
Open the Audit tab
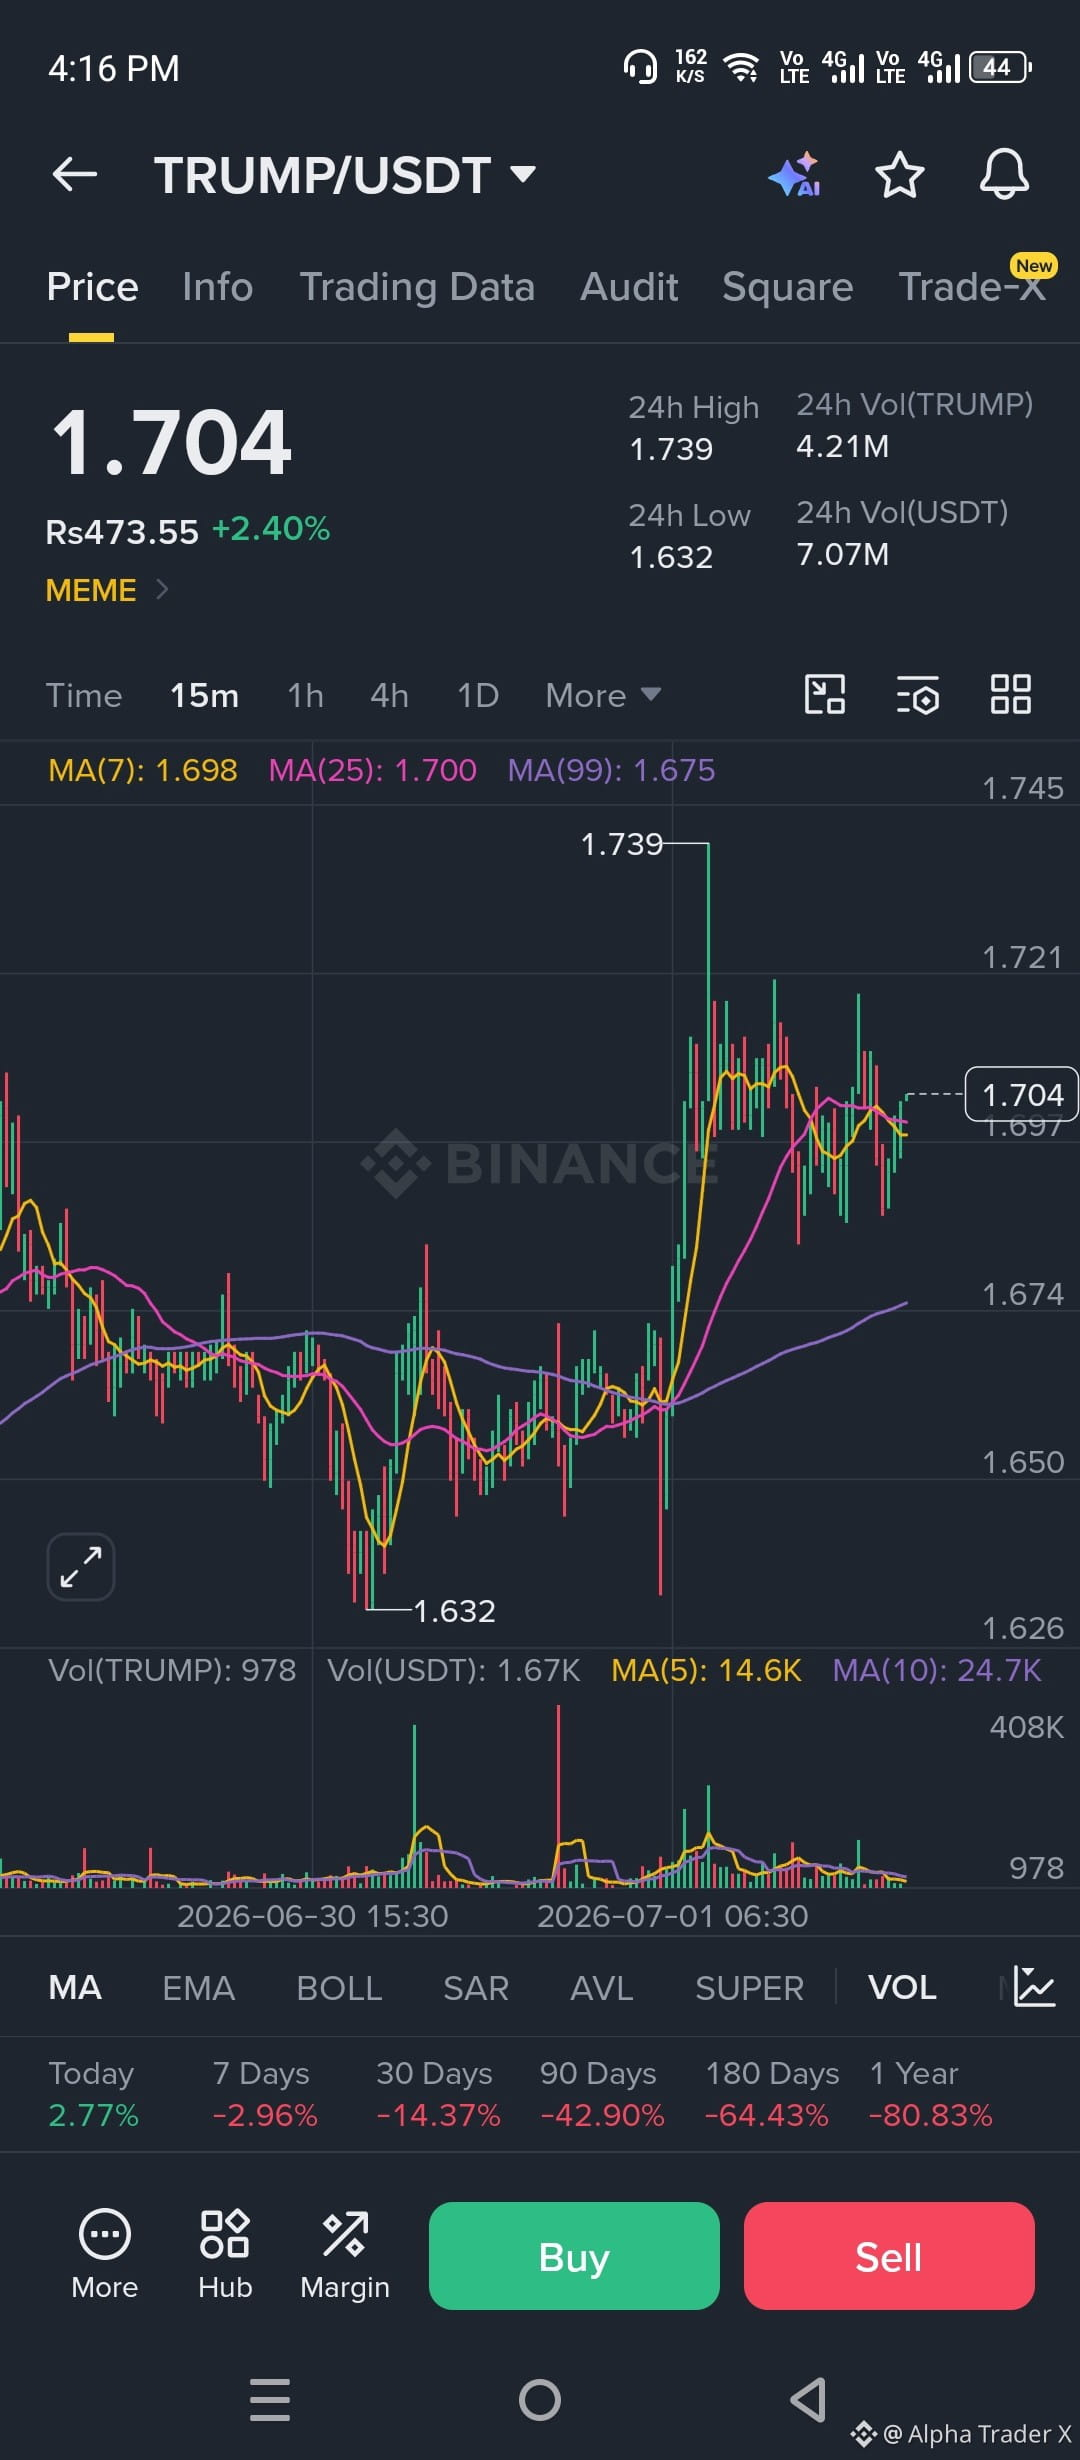(629, 287)
